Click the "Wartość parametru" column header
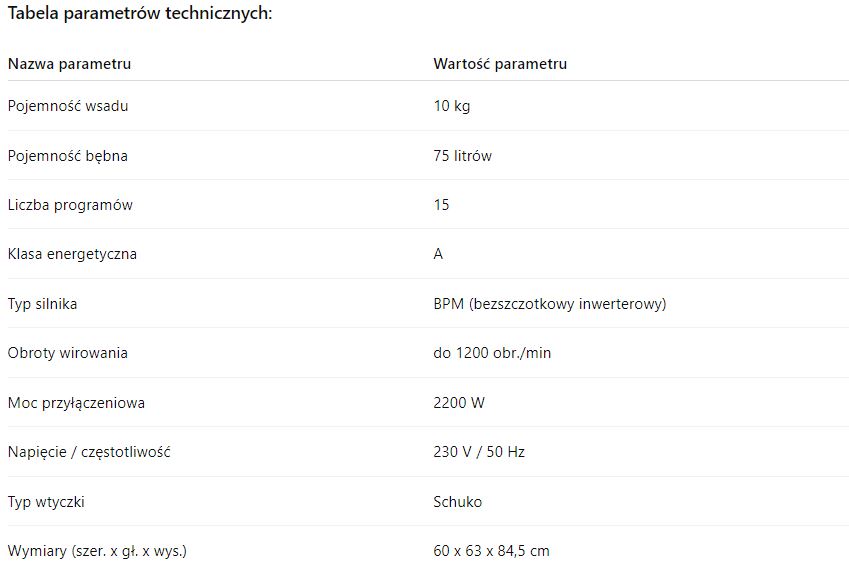Viewport: 849px width, 583px height. click(x=500, y=64)
